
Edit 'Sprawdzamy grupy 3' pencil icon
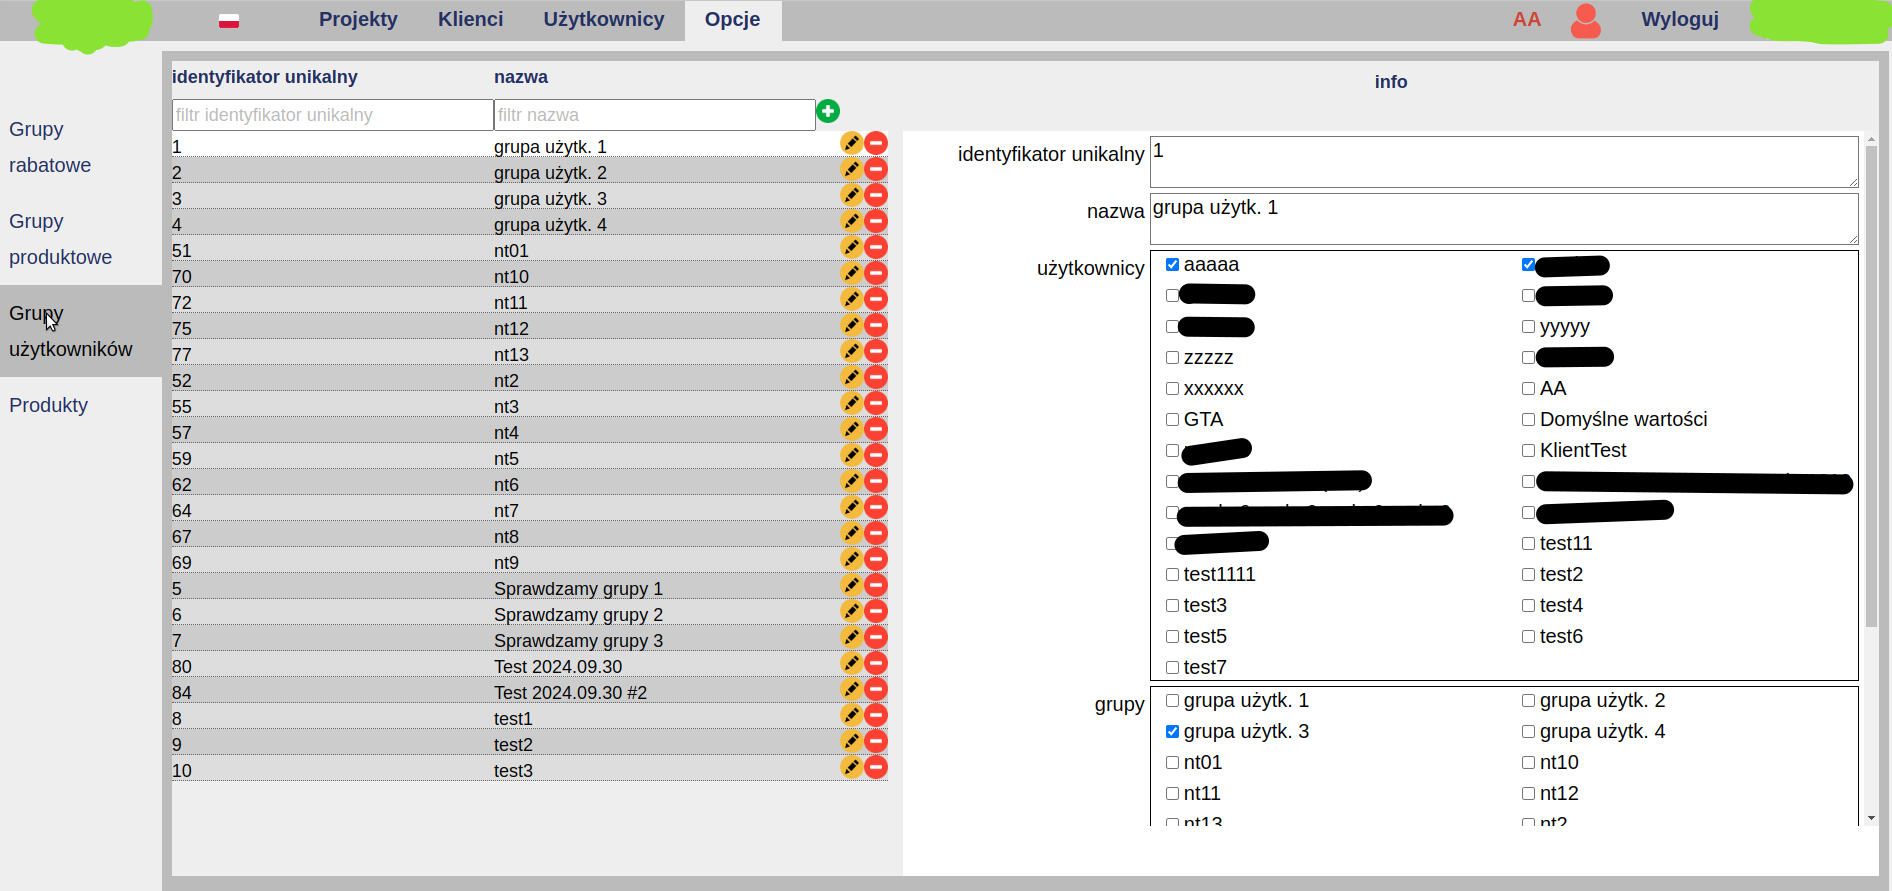851,637
